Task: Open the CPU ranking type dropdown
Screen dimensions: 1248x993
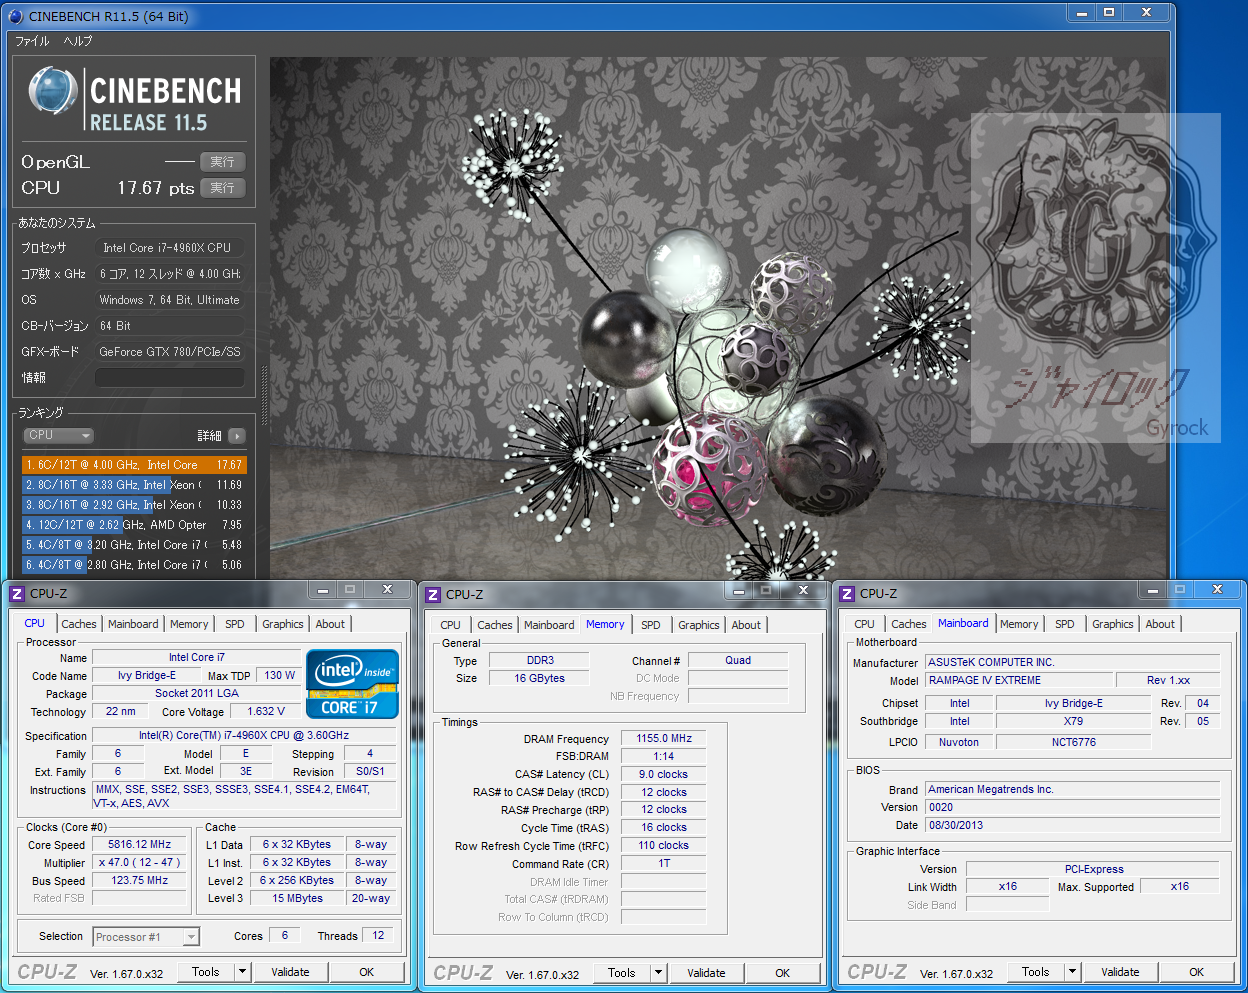Action: [x=59, y=435]
